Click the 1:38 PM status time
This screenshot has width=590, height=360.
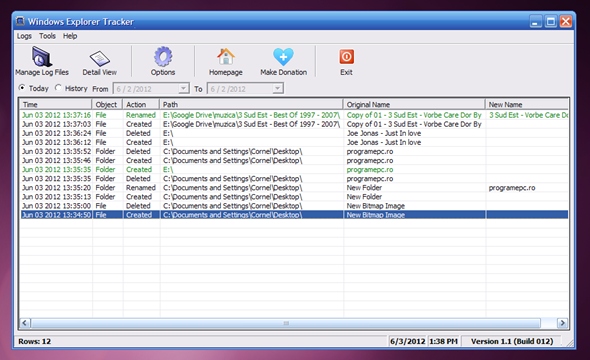coord(443,341)
